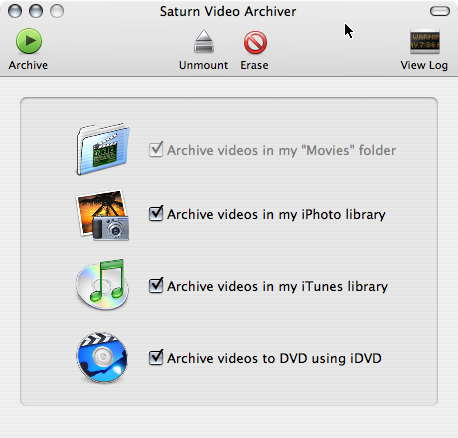Uncheck Archive videos in iPhoto library
The width and height of the screenshot is (458, 438).
point(156,213)
